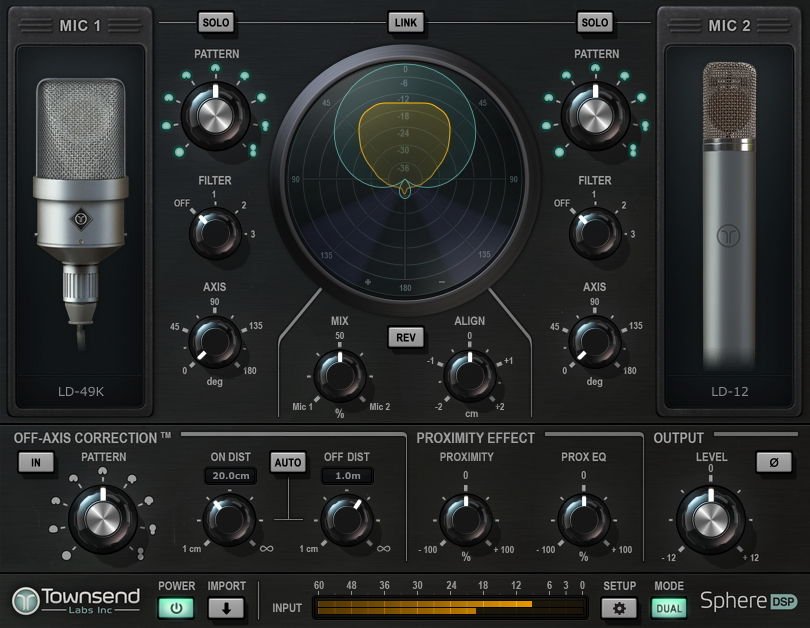Screen dimensions: 810x628
Task: Toggle the Mic 1 SOLO button
Action: pos(216,23)
